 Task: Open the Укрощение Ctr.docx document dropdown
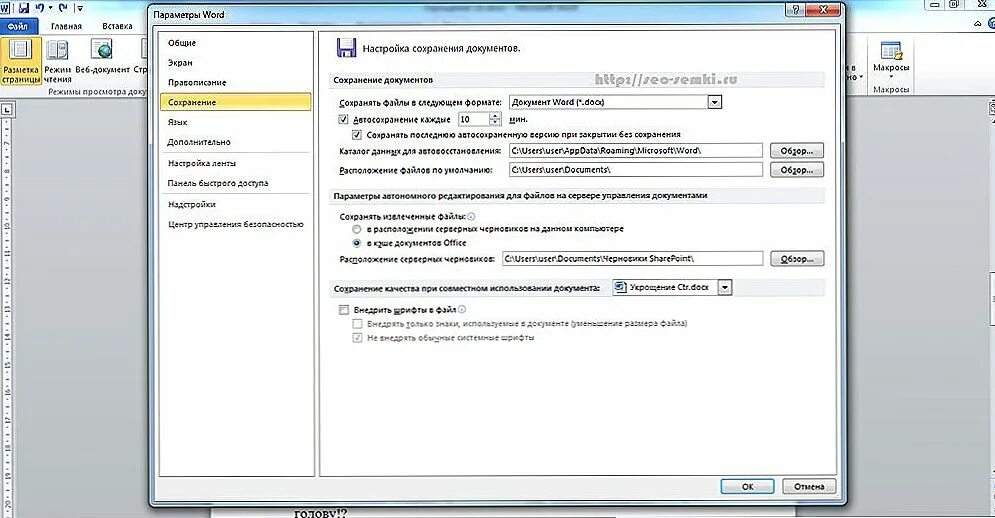point(725,288)
